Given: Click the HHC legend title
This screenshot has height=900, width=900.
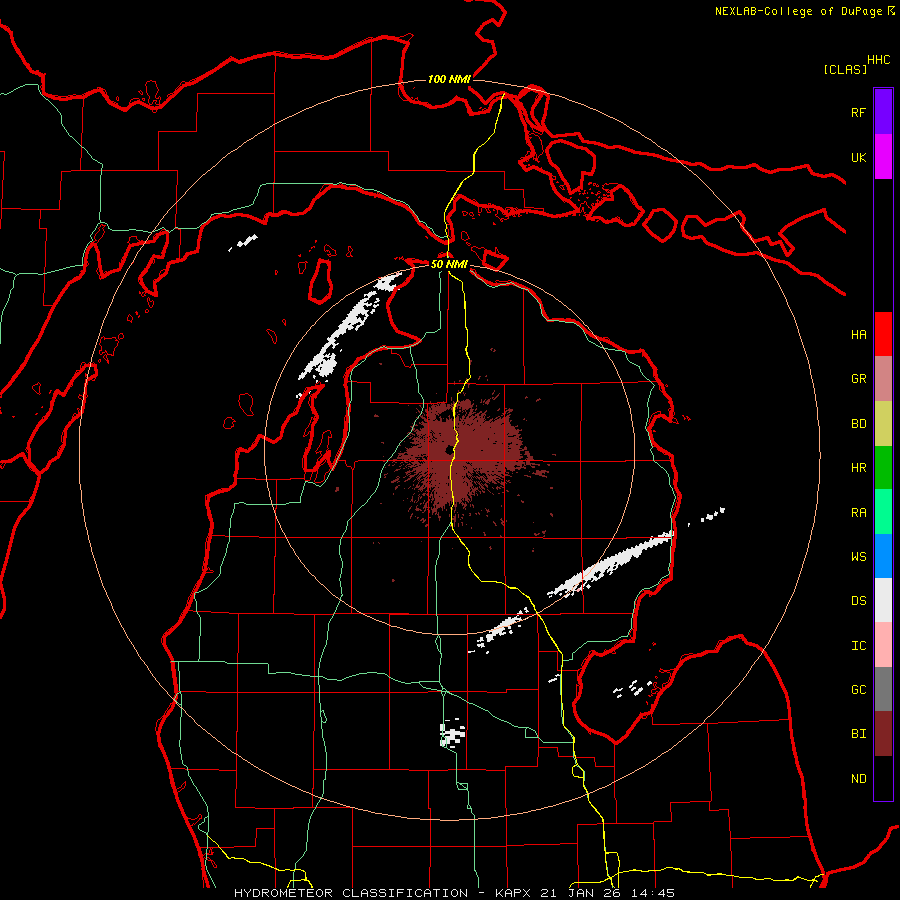Looking at the screenshot, I should 879,60.
